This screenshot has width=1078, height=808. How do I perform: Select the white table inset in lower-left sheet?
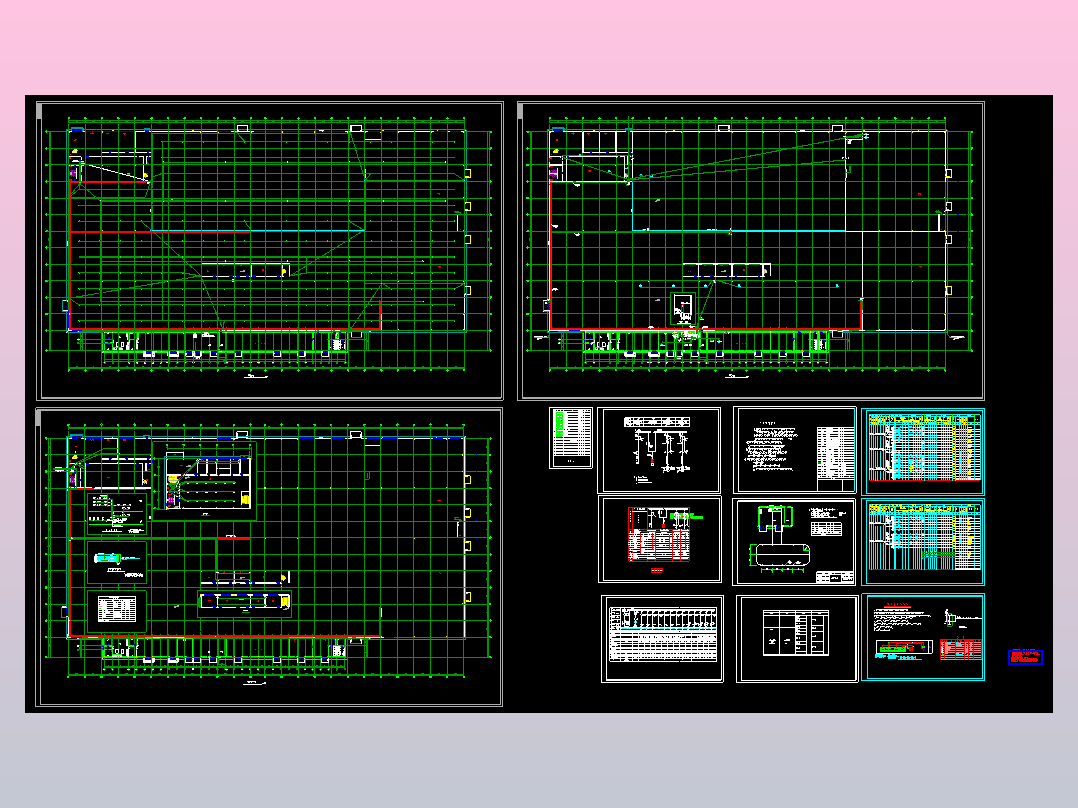116,609
